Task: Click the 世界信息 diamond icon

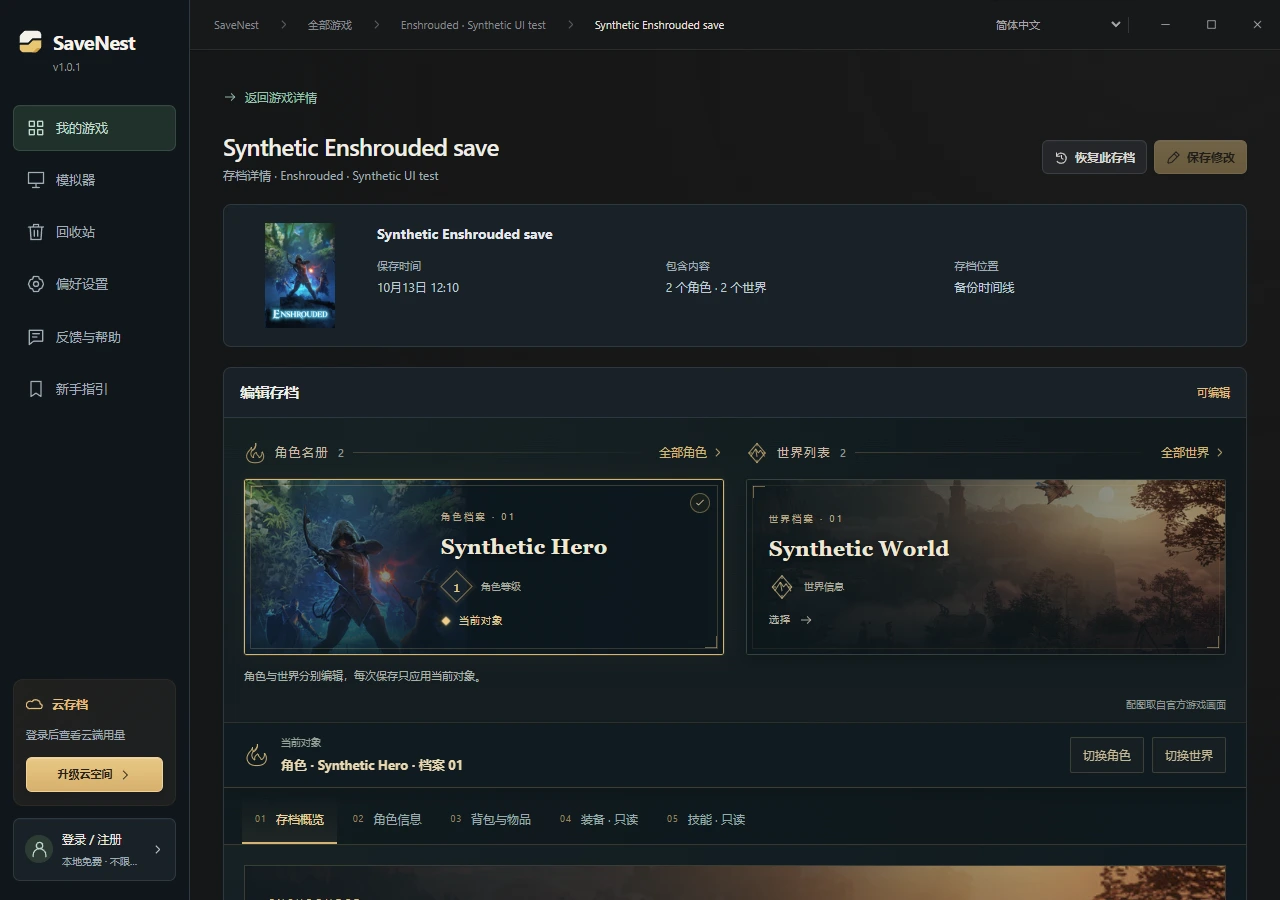Action: click(782, 587)
